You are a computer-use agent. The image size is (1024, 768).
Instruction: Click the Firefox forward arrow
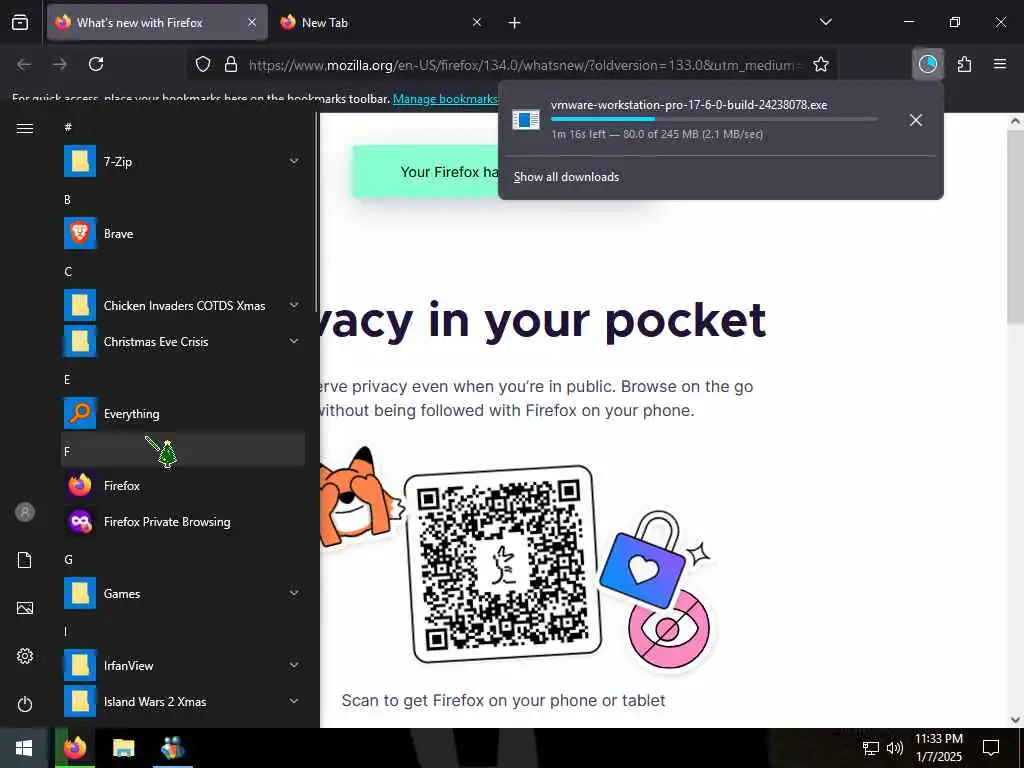[x=60, y=64]
